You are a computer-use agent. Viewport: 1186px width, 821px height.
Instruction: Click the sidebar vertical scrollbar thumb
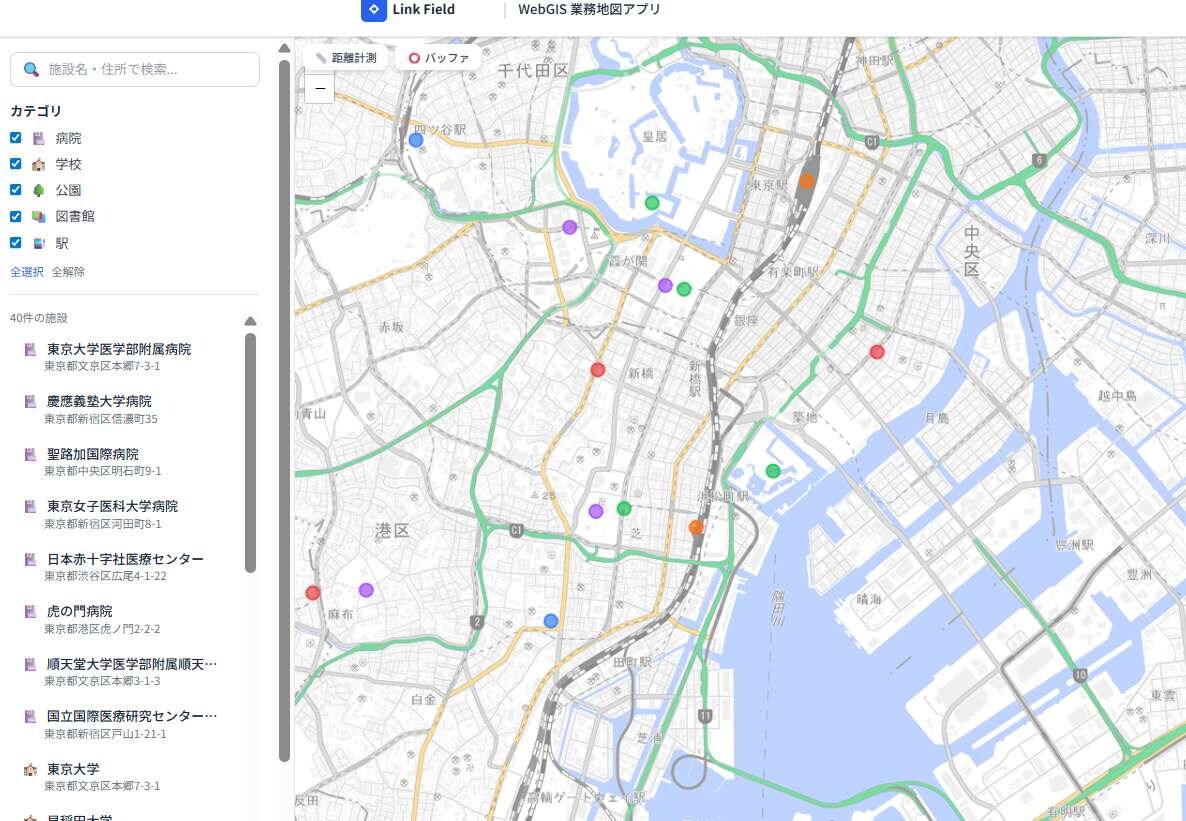[x=284, y=411]
